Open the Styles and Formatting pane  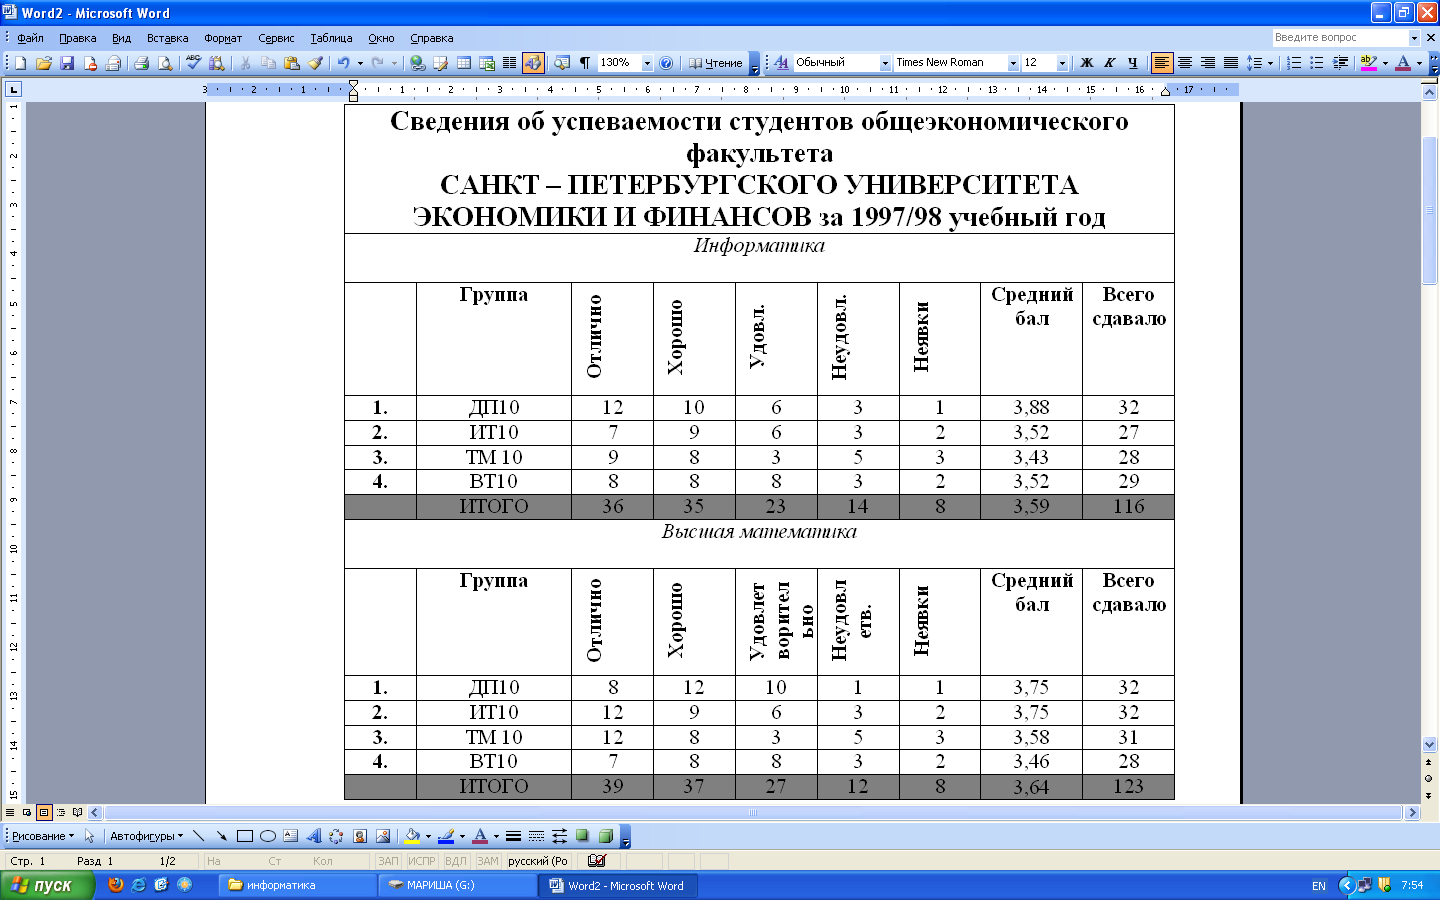(781, 63)
